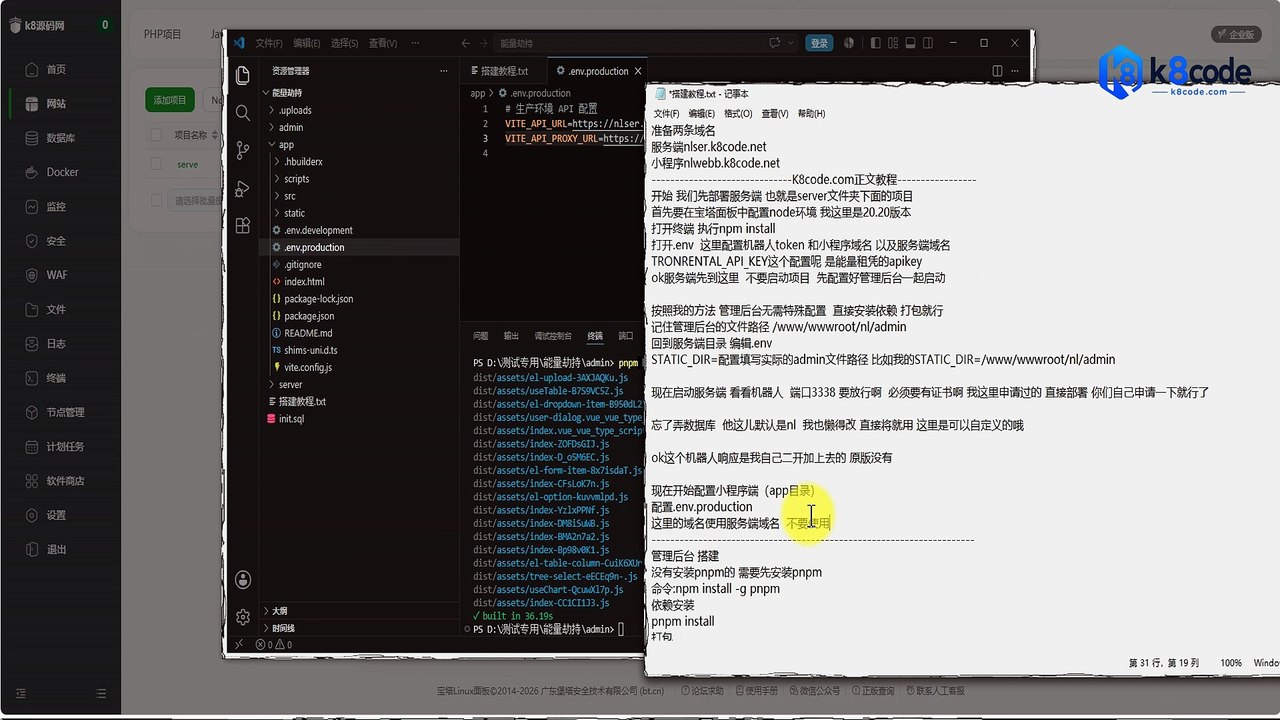
Task: Tick the checkbox beside the batch operation selector
Action: click(156, 200)
